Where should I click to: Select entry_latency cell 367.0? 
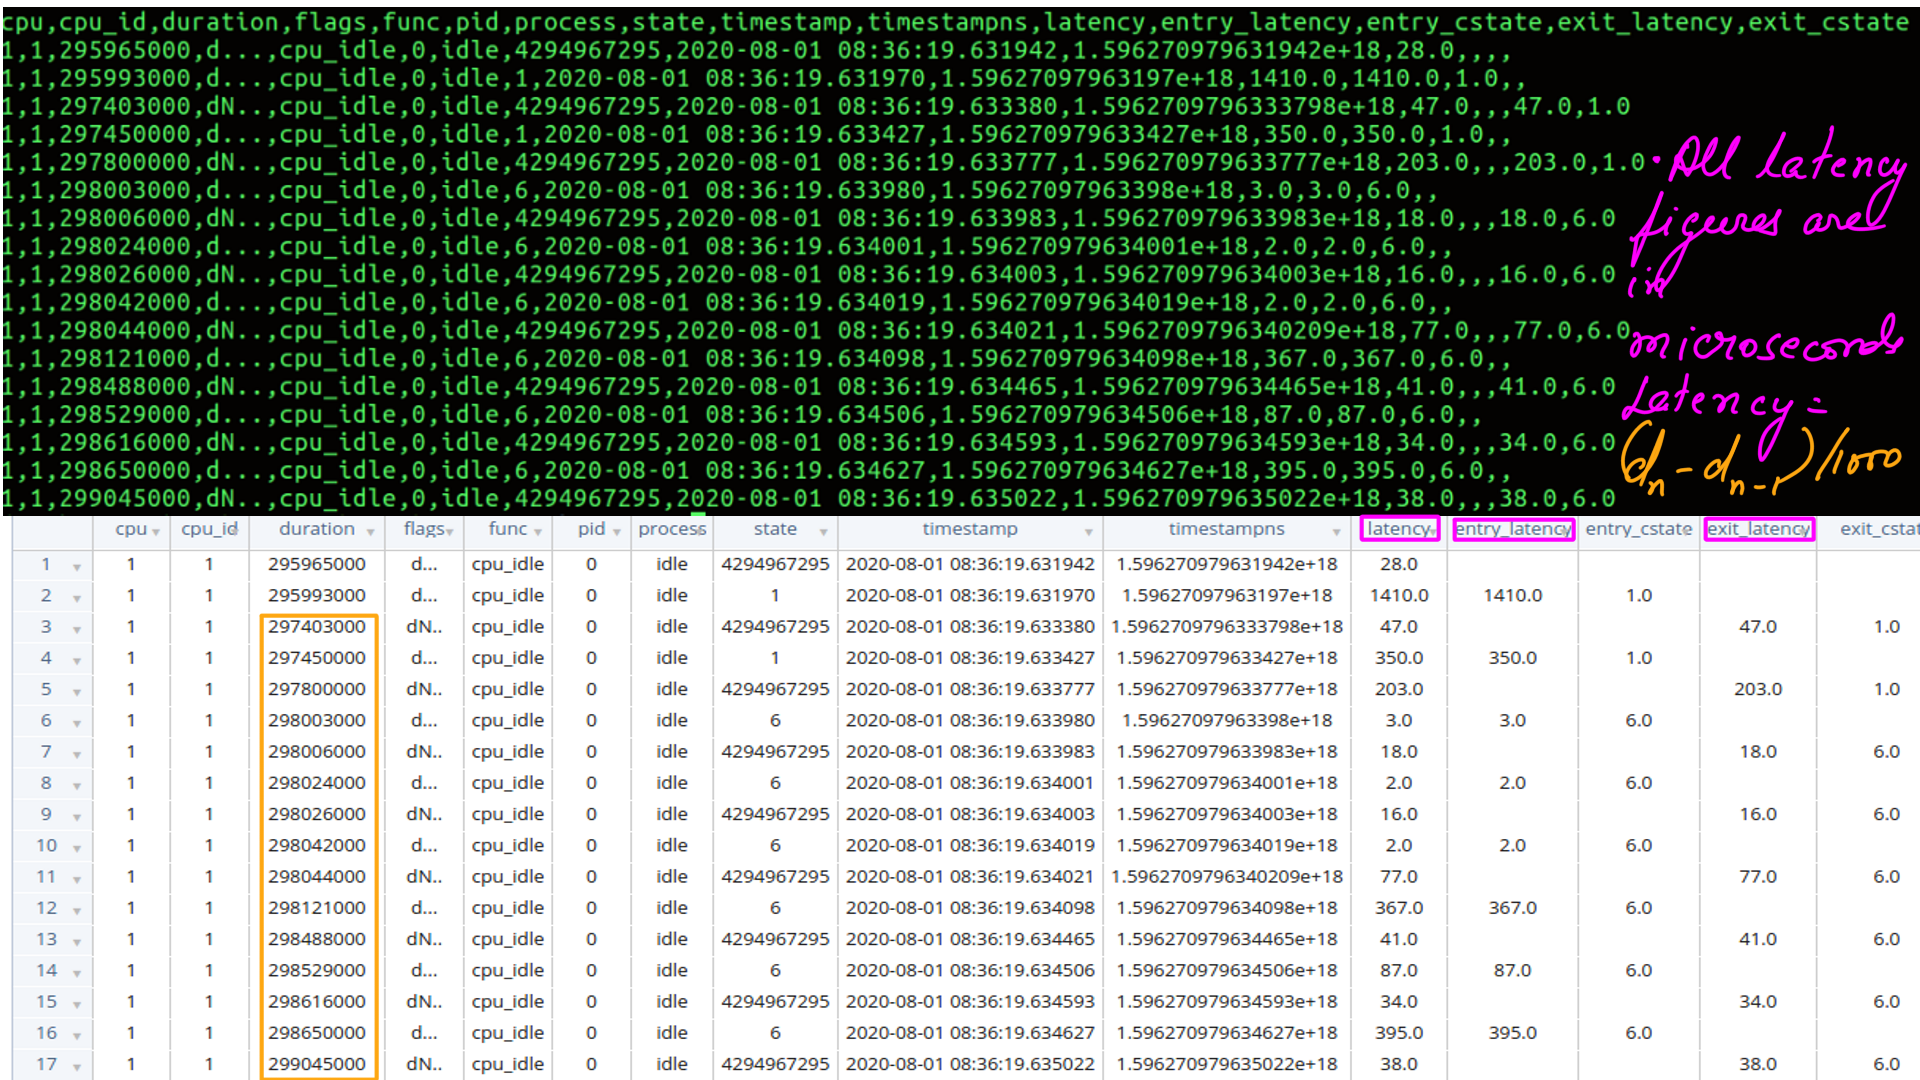[x=1513, y=908]
